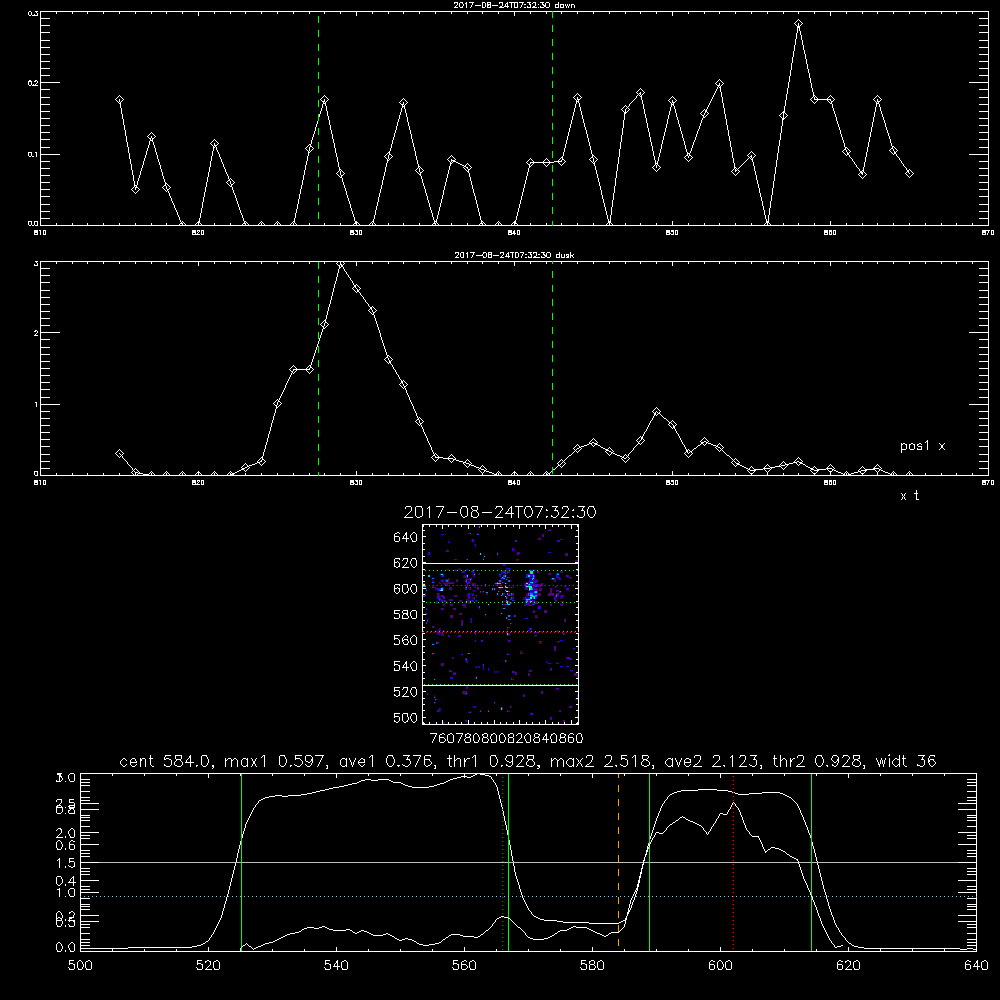Click bottom plot y-axis label 0.0
1000x1000 pixels.
[x=67, y=948]
